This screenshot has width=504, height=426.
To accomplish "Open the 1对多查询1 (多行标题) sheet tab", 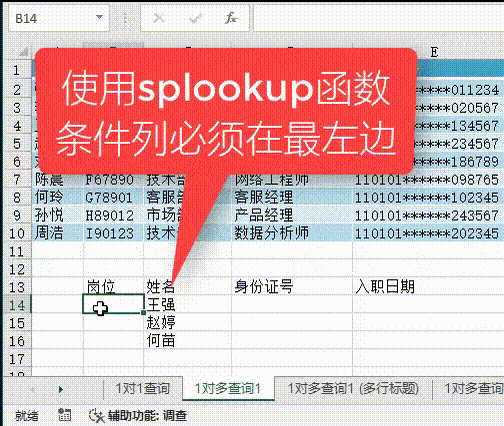I will point(353,388).
